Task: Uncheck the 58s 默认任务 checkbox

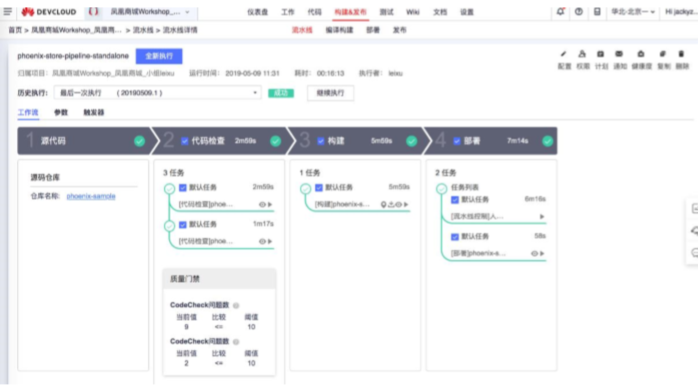Action: [x=455, y=236]
